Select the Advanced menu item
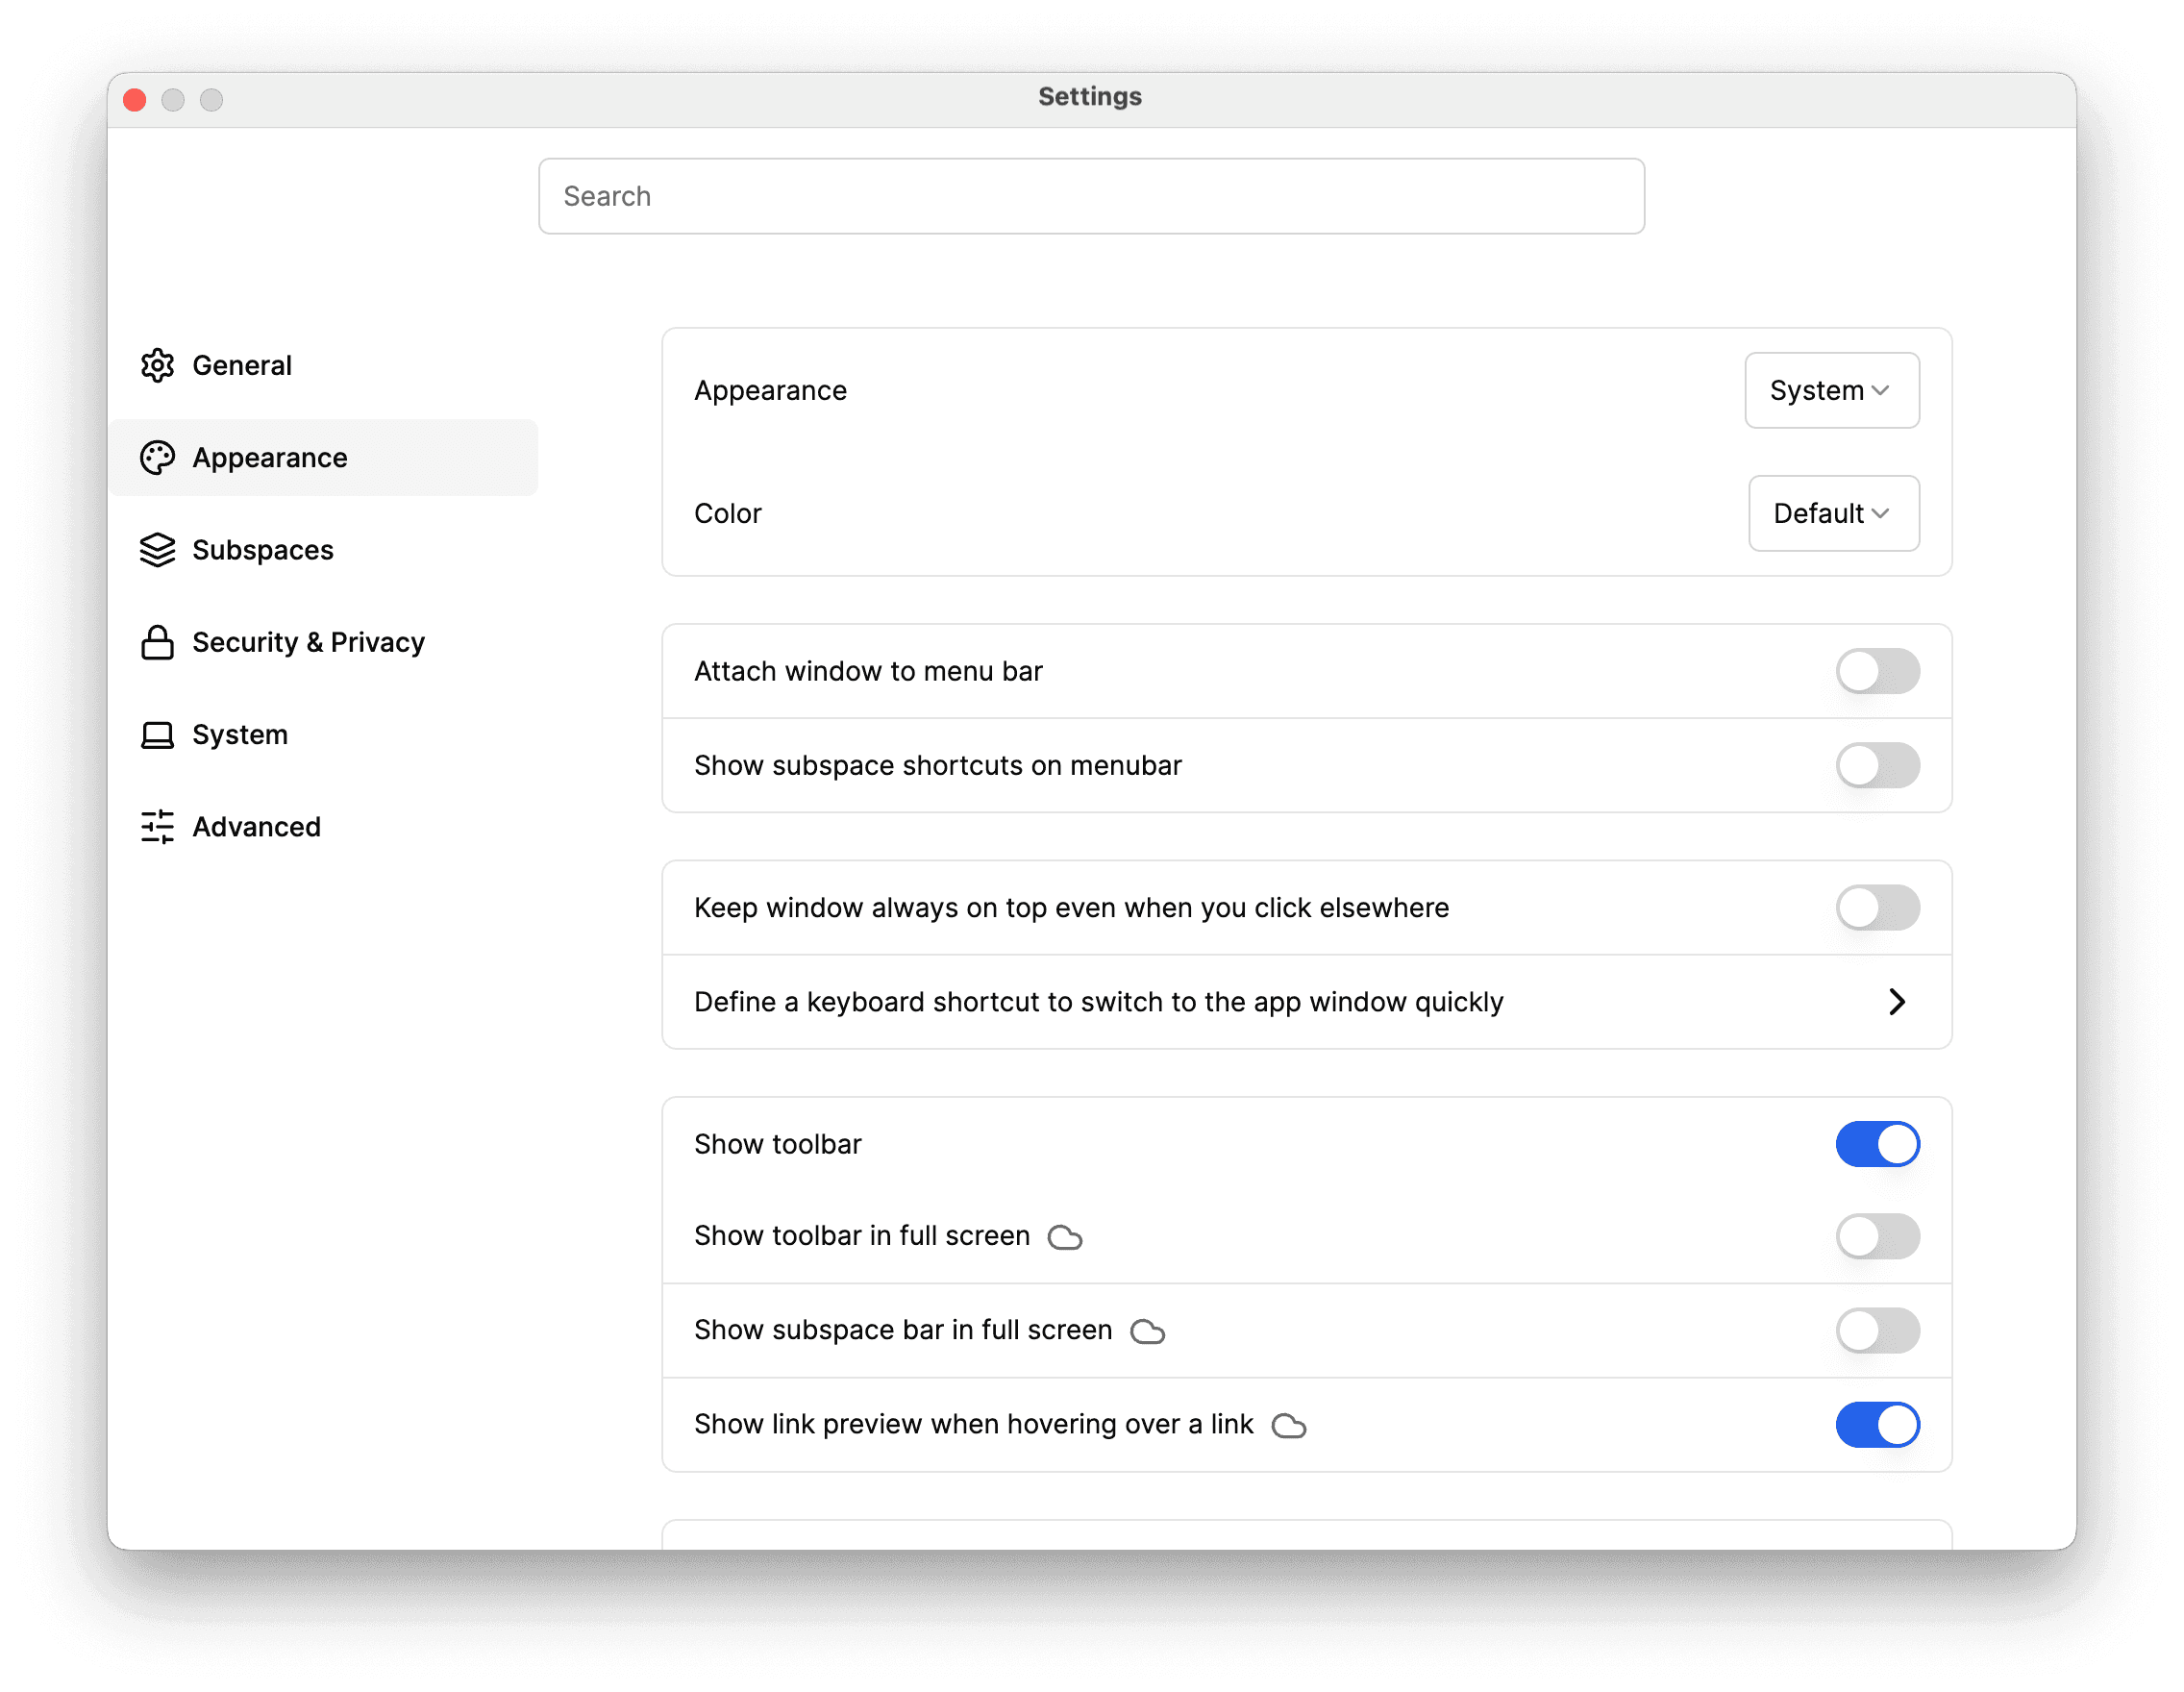 (256, 825)
